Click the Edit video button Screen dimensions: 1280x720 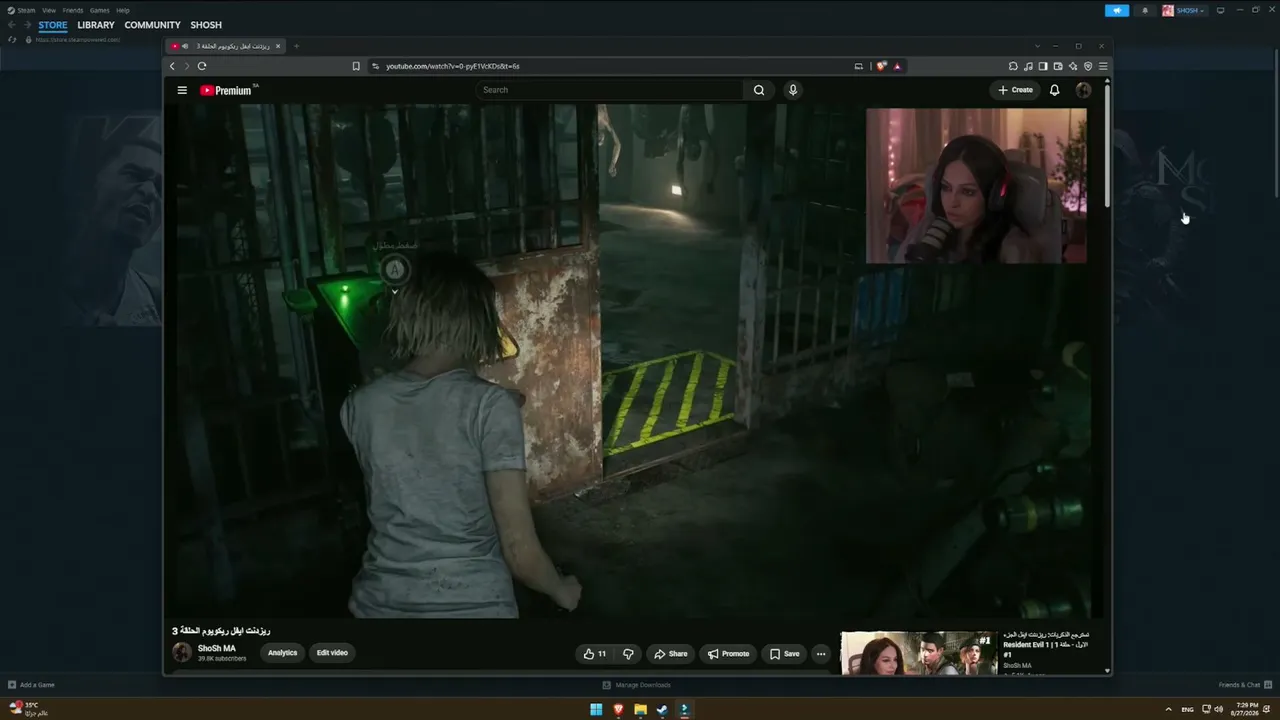point(332,653)
